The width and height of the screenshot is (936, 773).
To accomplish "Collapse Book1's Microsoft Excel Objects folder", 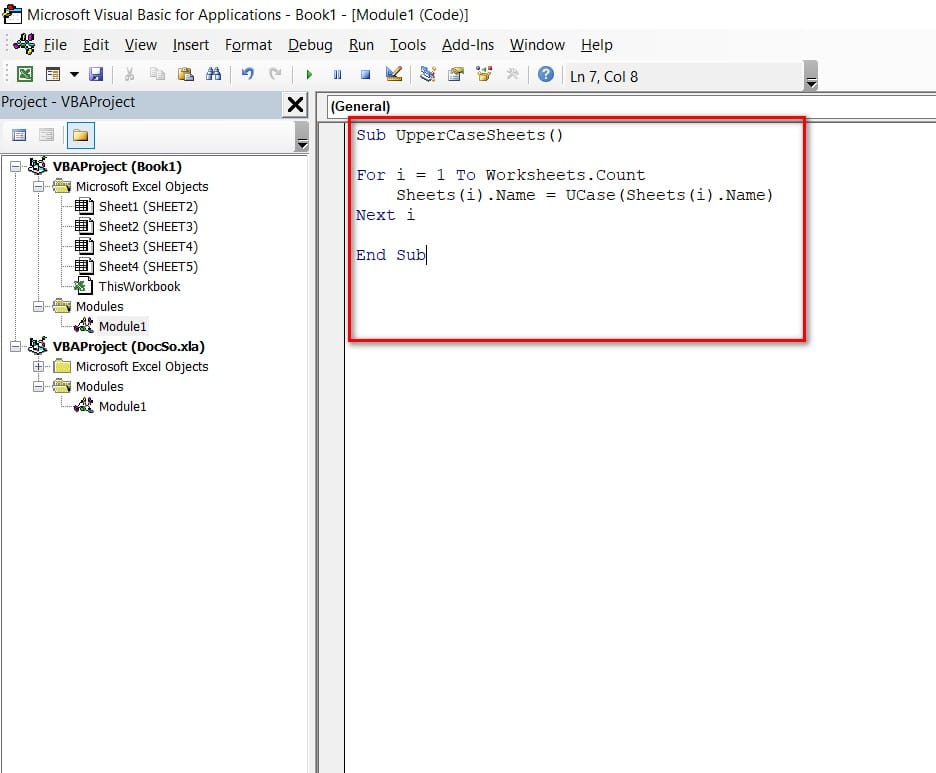I will [x=38, y=186].
